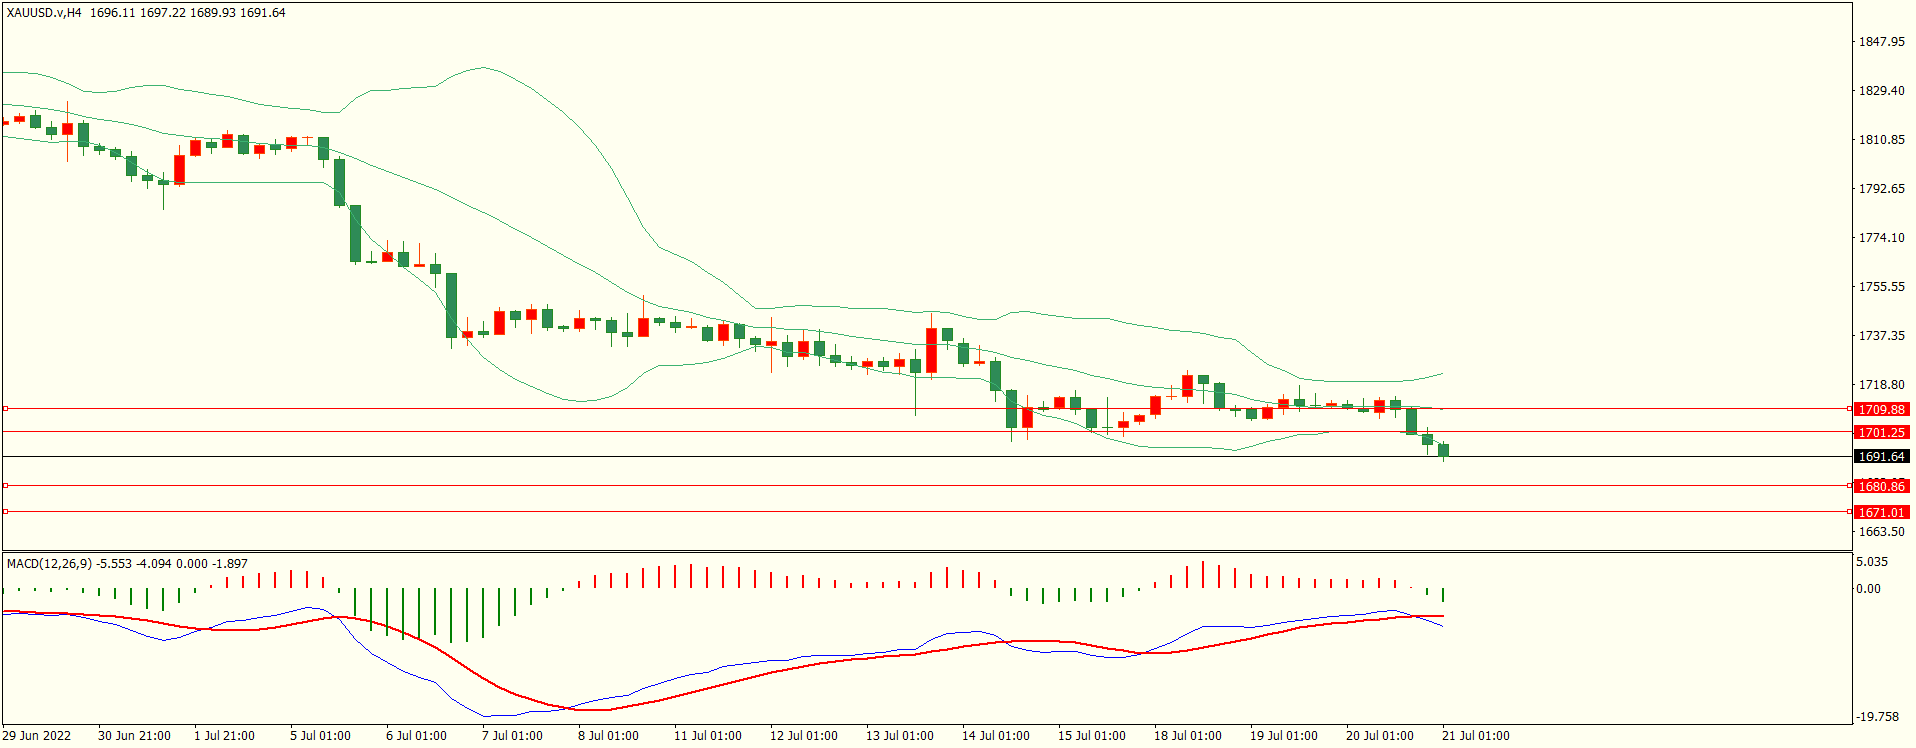Viewport: 1916px width, 748px height.
Task: Click the 1 Jul 21:00 time label
Action: 224,736
